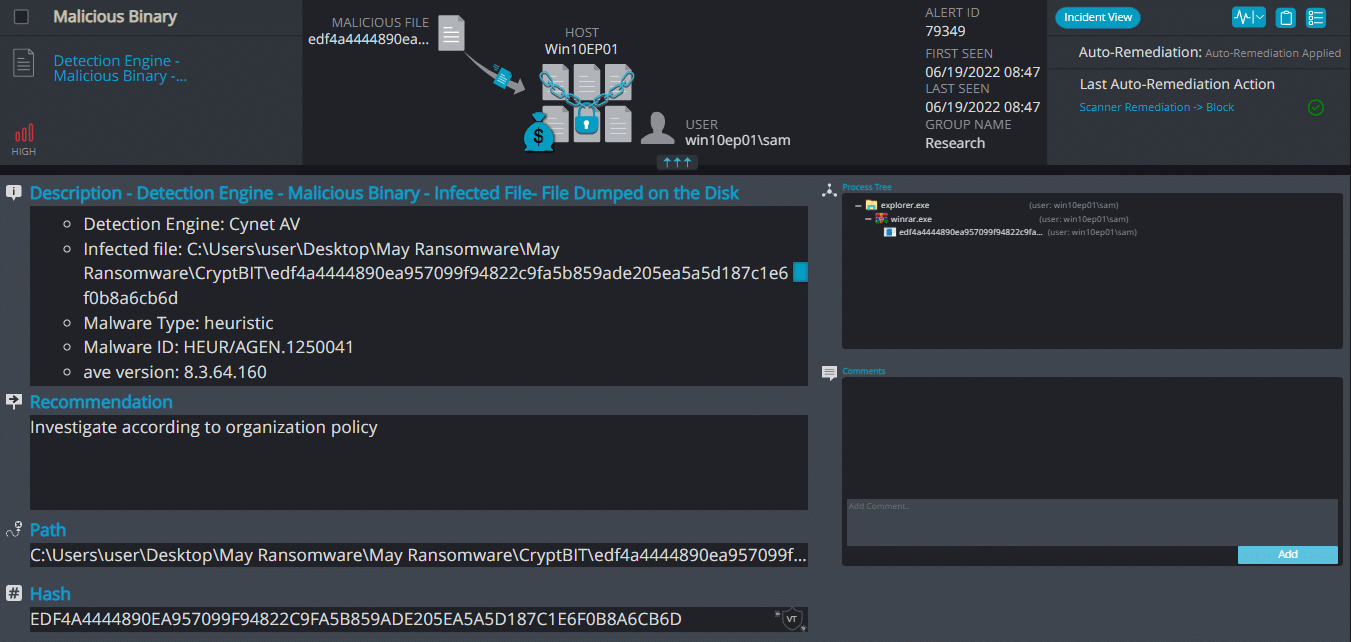The width and height of the screenshot is (1351, 642).
Task: Click the Auto-Remediation Applied status text
Action: pos(1273,53)
